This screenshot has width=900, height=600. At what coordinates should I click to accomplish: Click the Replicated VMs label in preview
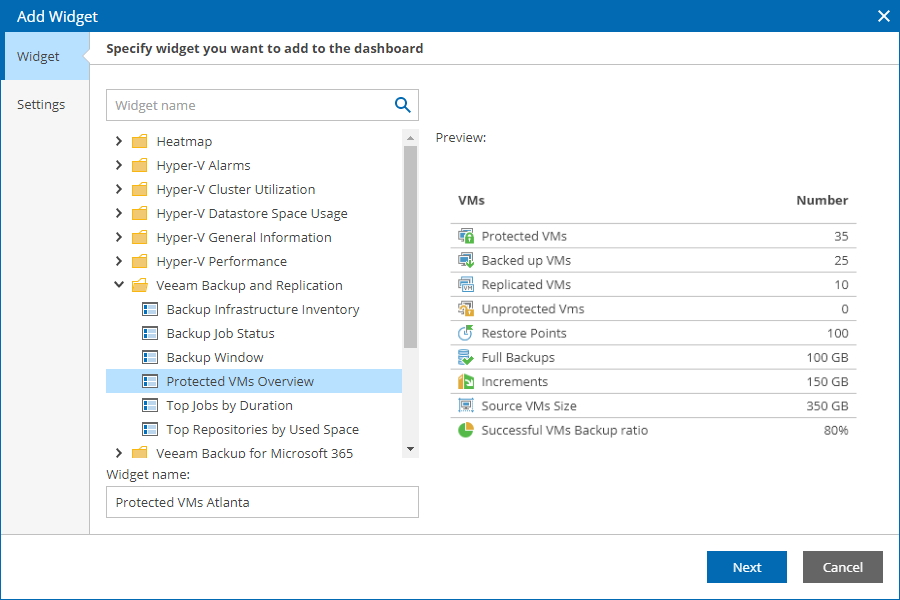[x=526, y=285]
